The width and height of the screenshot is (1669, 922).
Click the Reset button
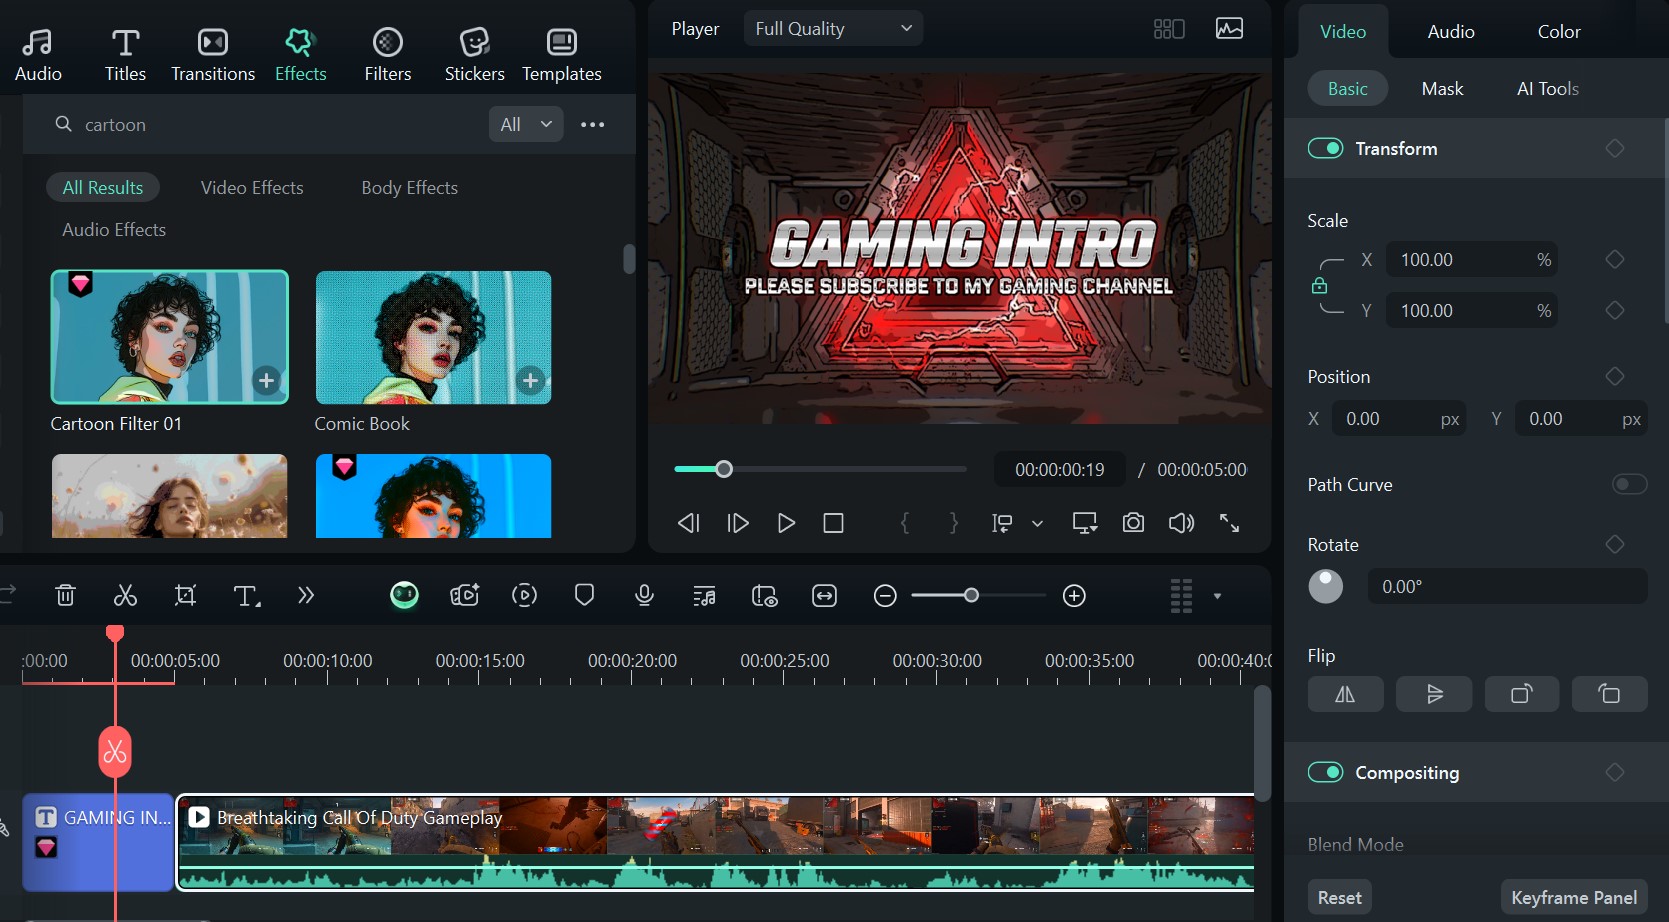tap(1339, 897)
